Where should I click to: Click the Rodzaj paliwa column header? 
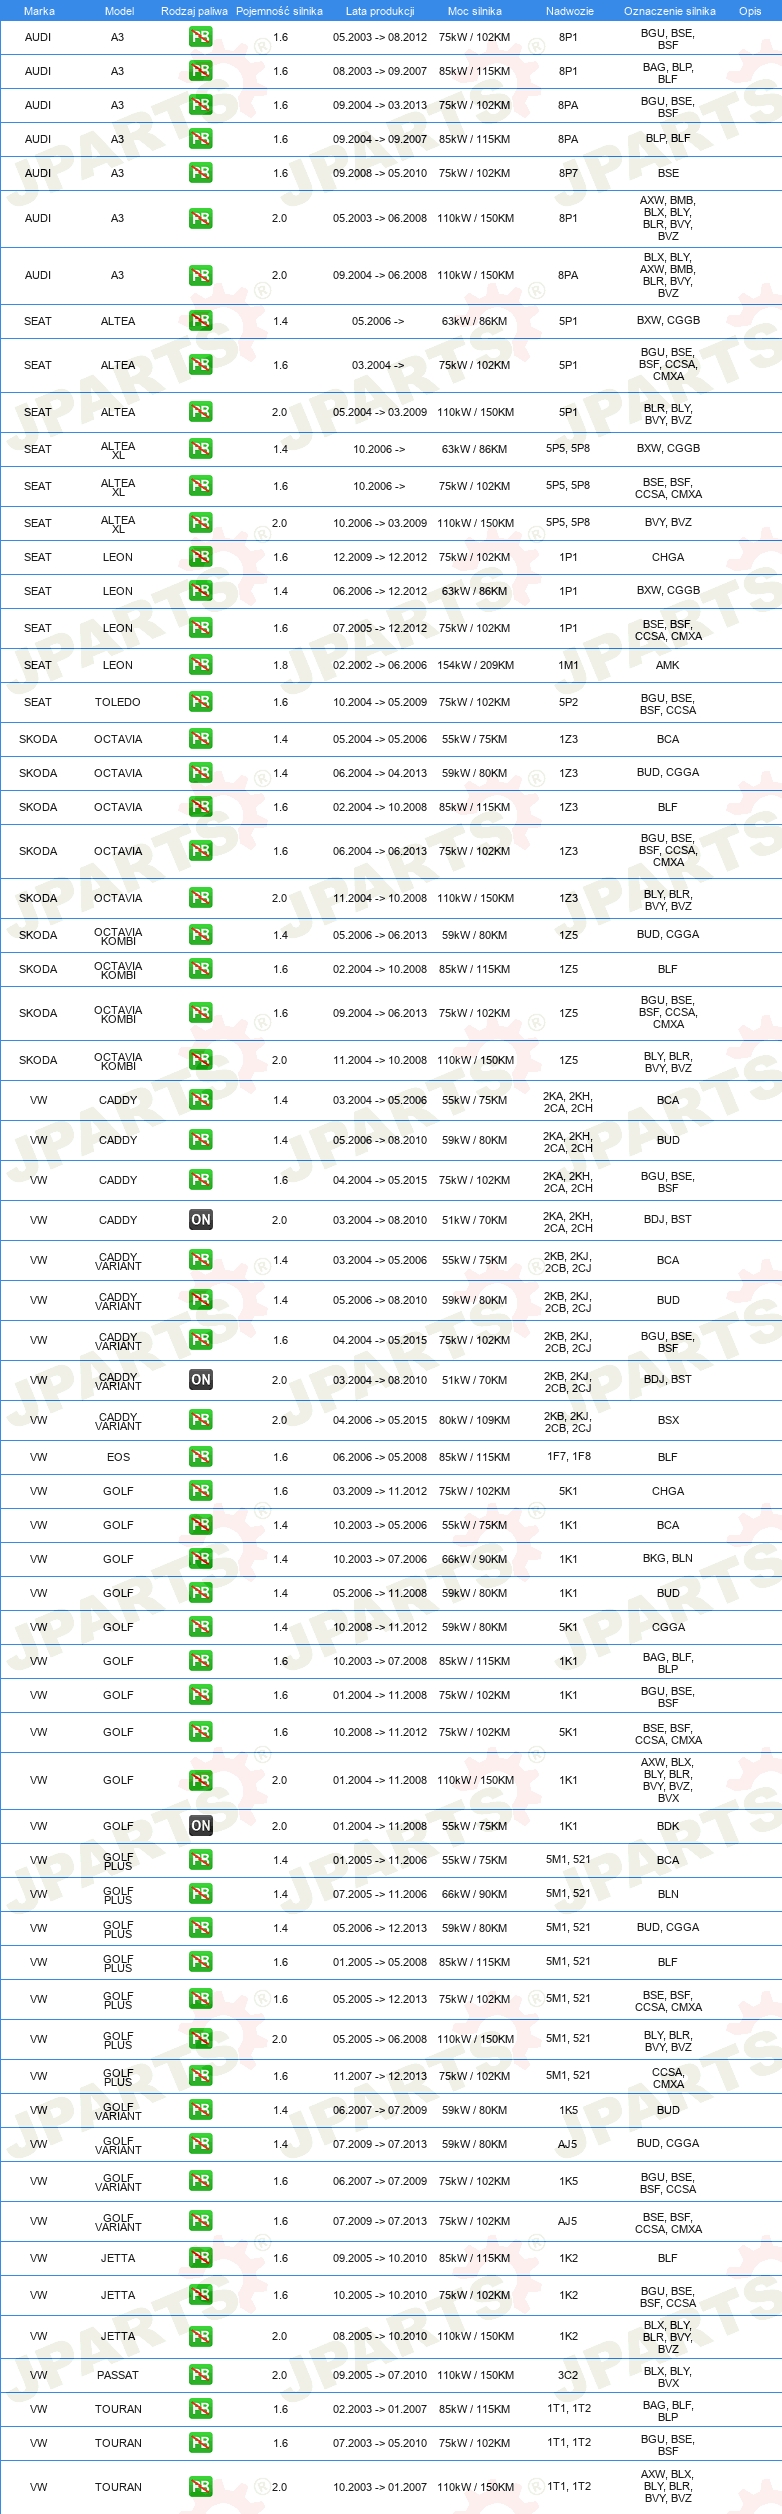194,11
